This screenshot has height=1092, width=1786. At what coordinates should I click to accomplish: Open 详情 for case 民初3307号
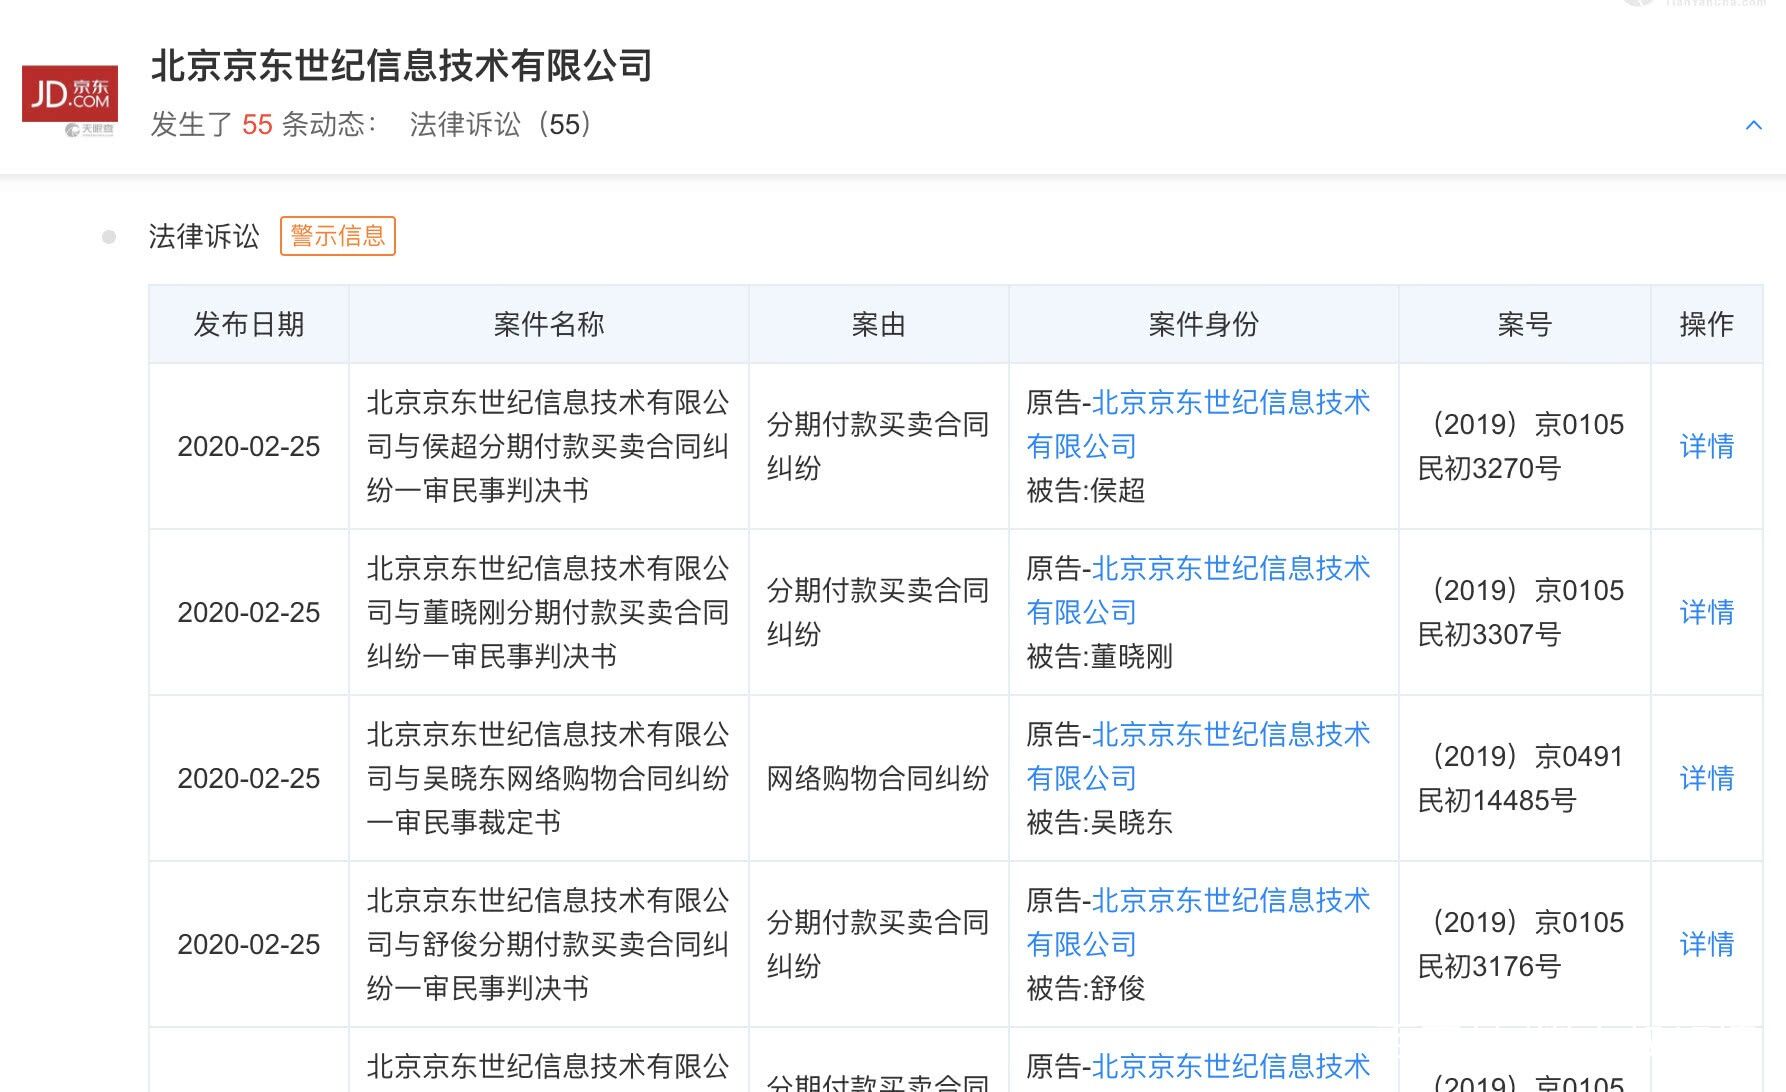[1706, 612]
